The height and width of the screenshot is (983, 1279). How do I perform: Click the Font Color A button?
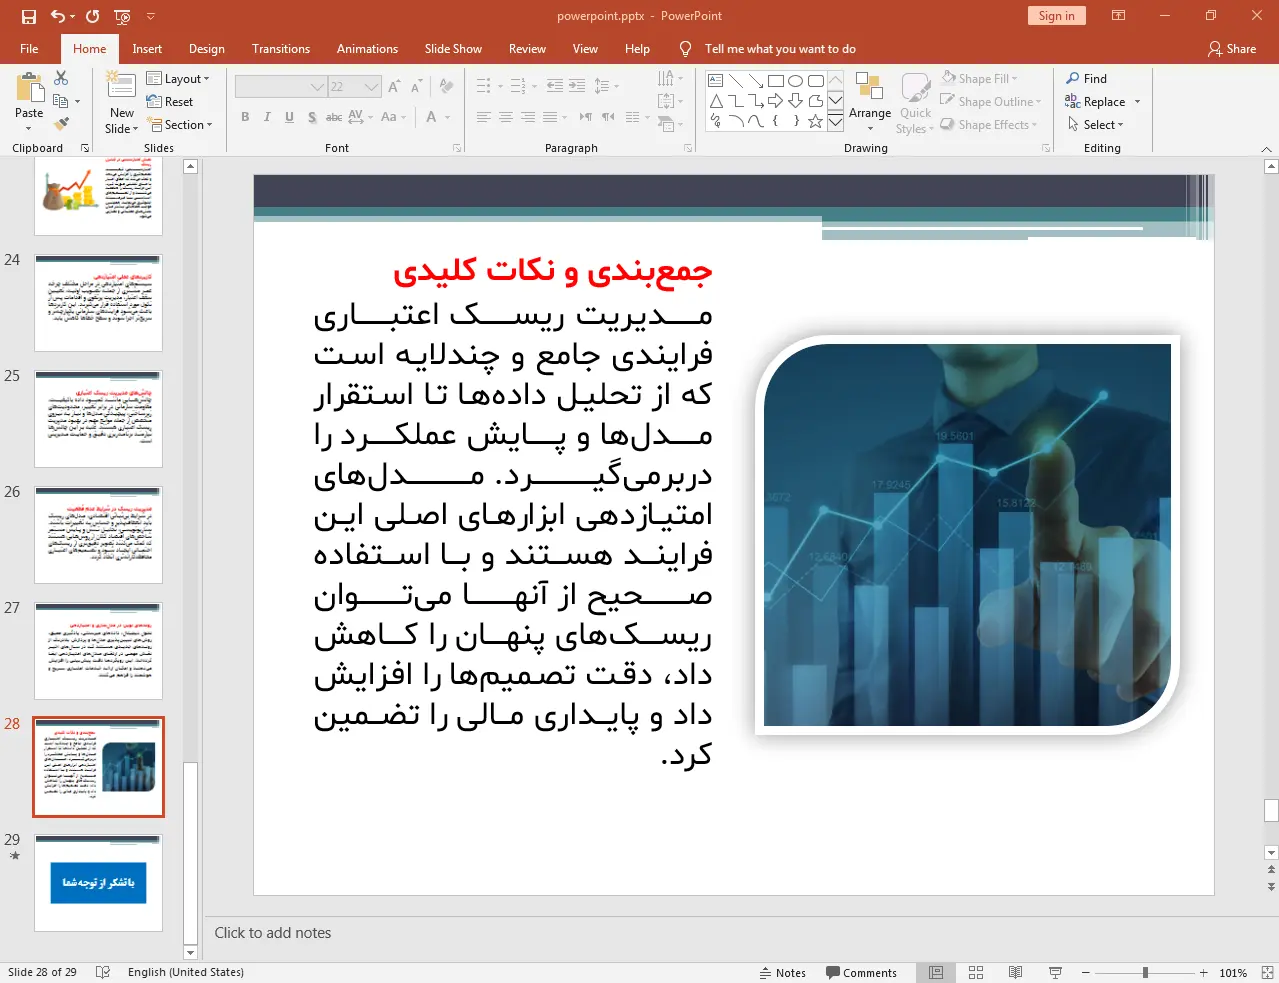432,117
